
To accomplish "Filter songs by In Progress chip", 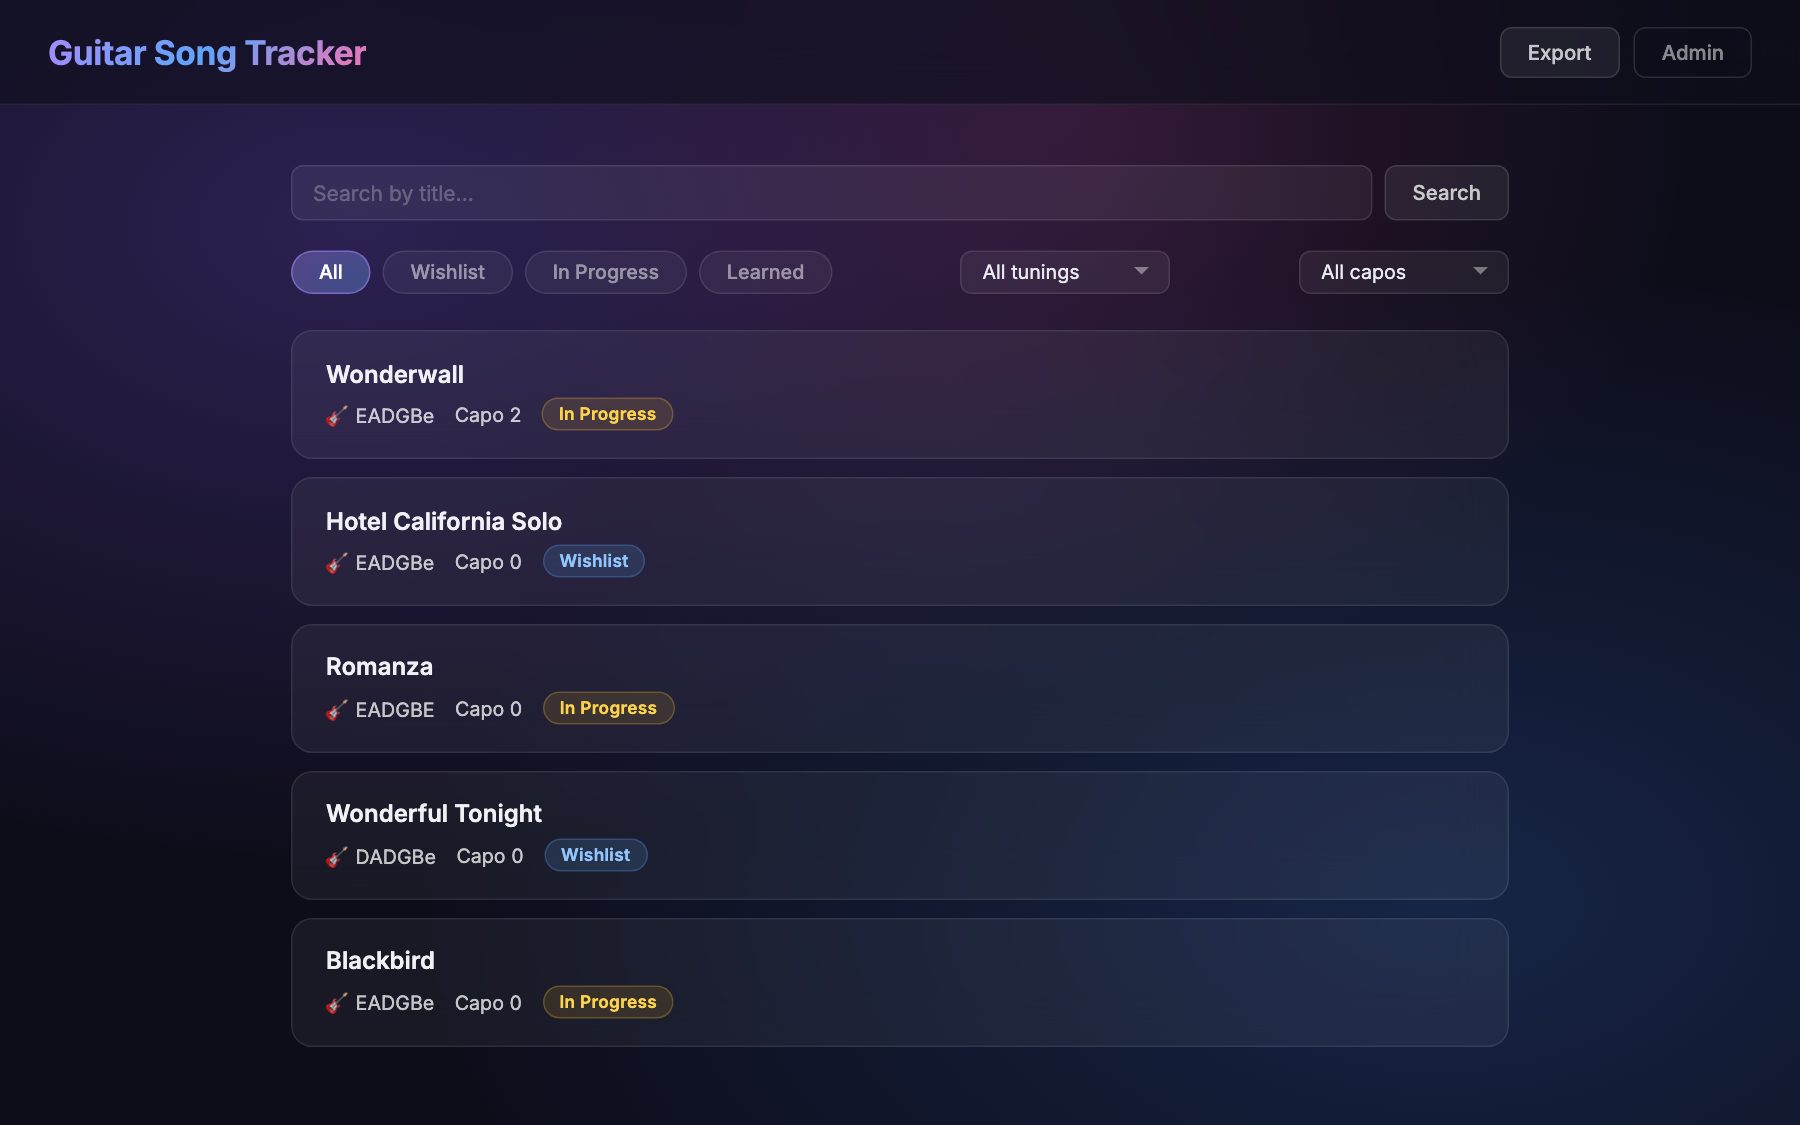I will tap(605, 272).
